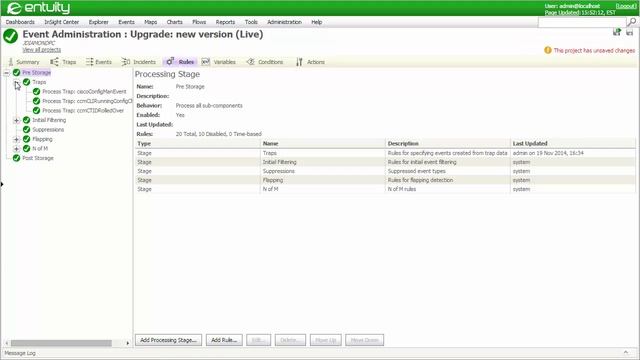Click the large green project status checkmark
This screenshot has width=640, height=360.
point(11,36)
